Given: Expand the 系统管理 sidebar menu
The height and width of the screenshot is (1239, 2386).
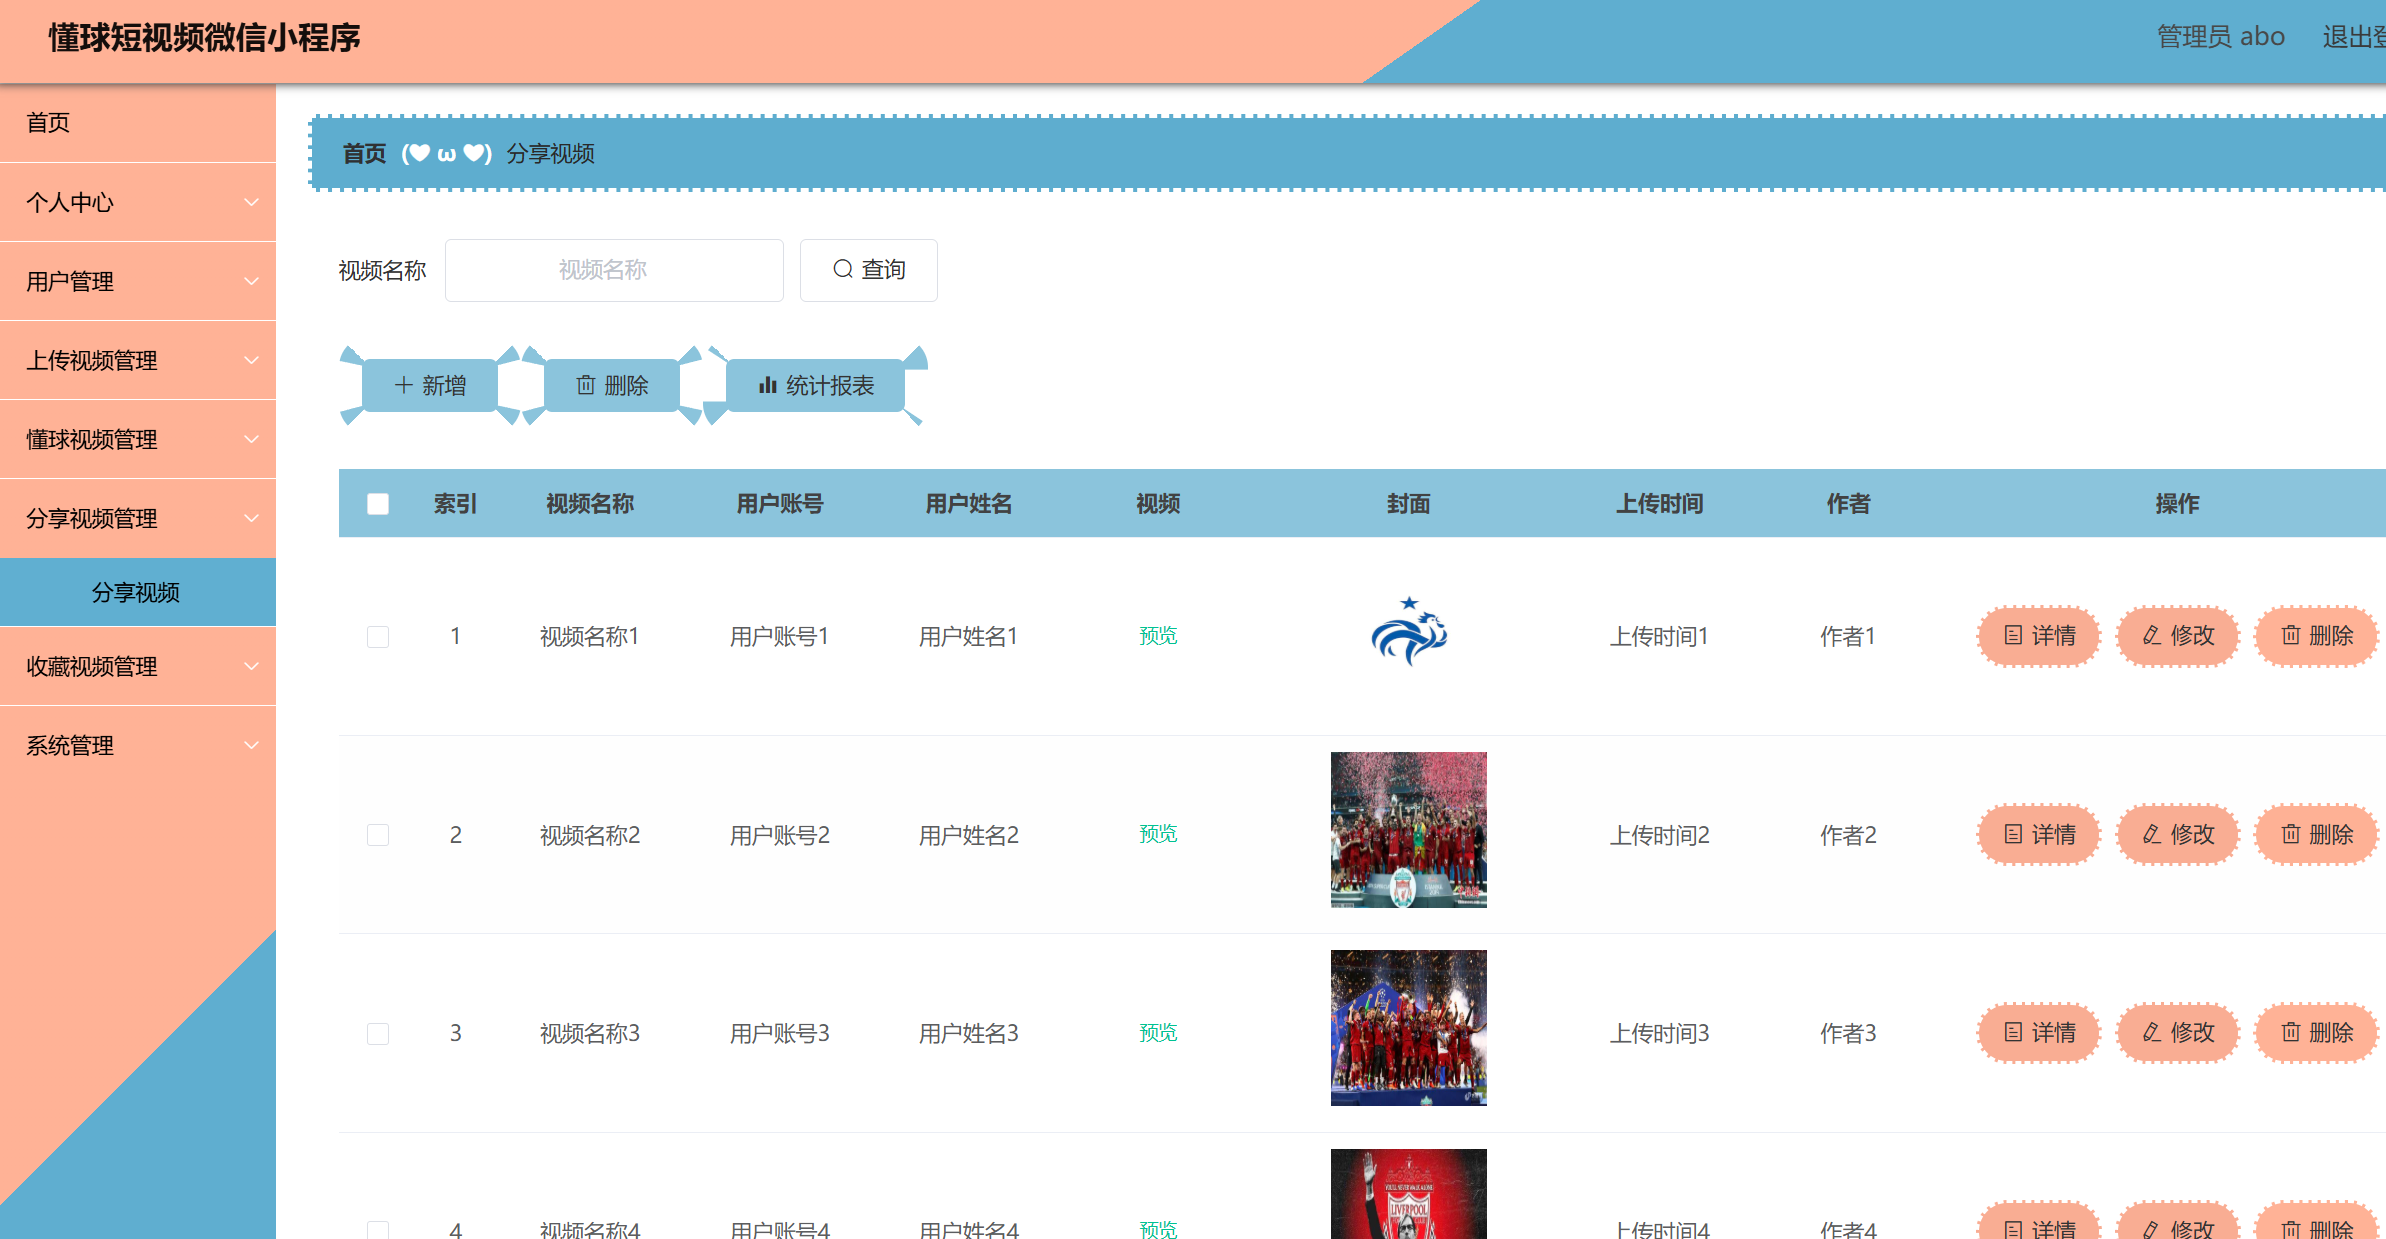Looking at the screenshot, I should [x=137, y=745].
